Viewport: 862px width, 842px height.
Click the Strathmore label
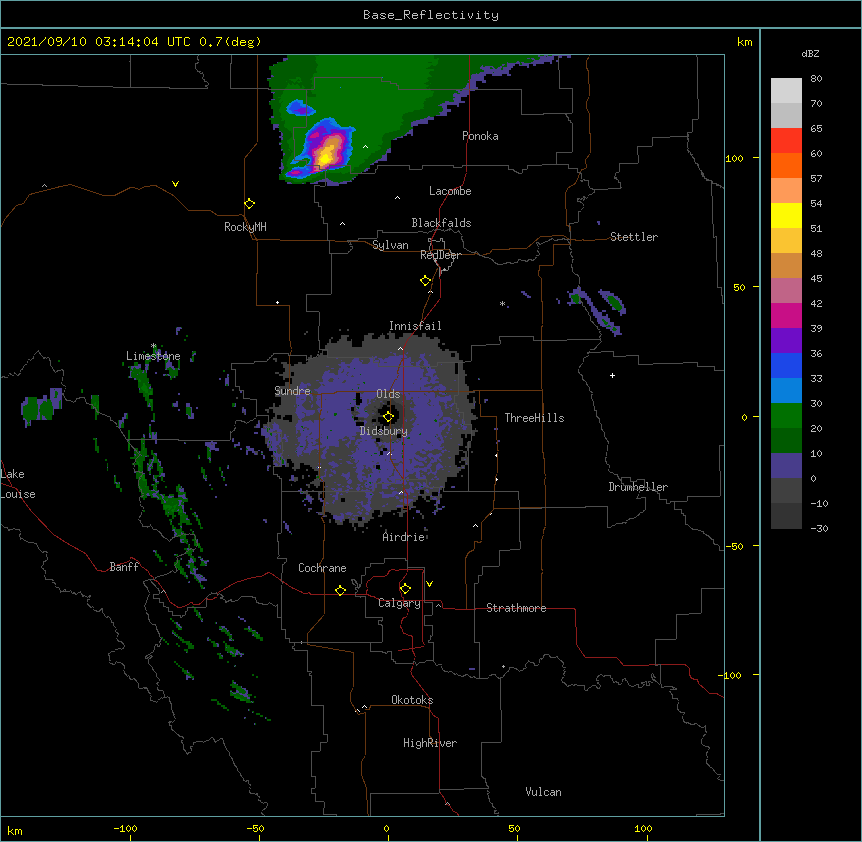click(516, 608)
